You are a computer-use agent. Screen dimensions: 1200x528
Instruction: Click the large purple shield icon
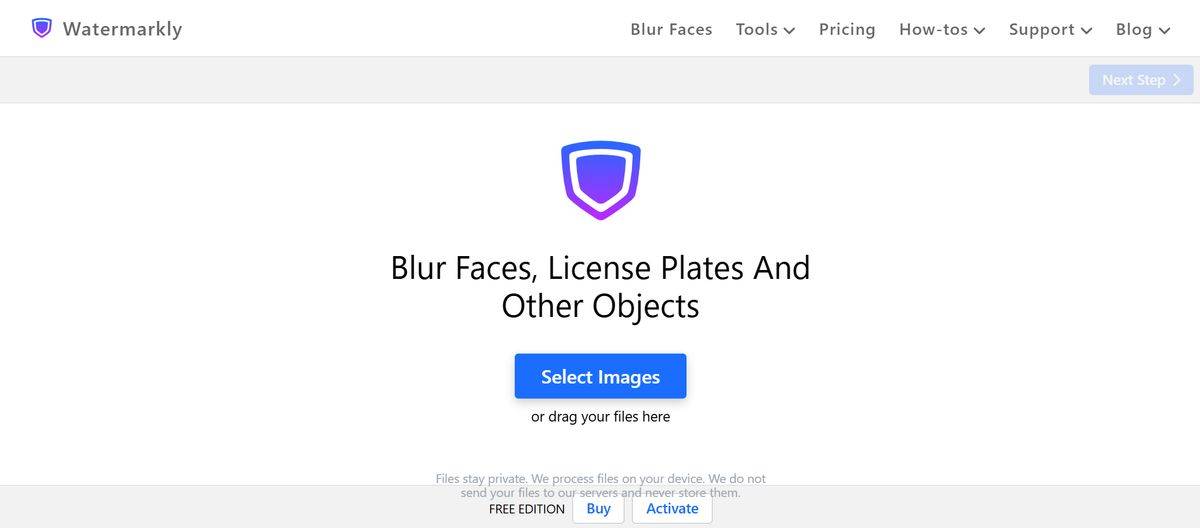coord(600,180)
